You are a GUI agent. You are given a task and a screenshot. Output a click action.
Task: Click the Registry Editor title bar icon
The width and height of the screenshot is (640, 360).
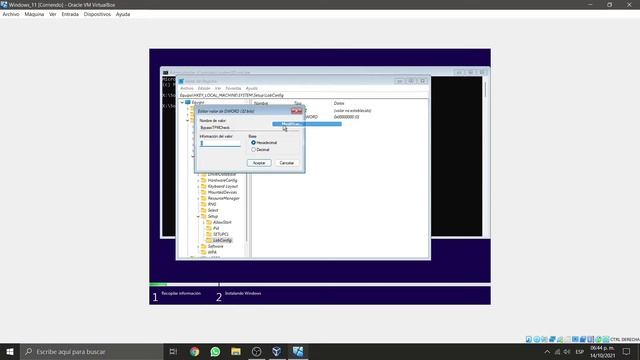[x=181, y=81]
